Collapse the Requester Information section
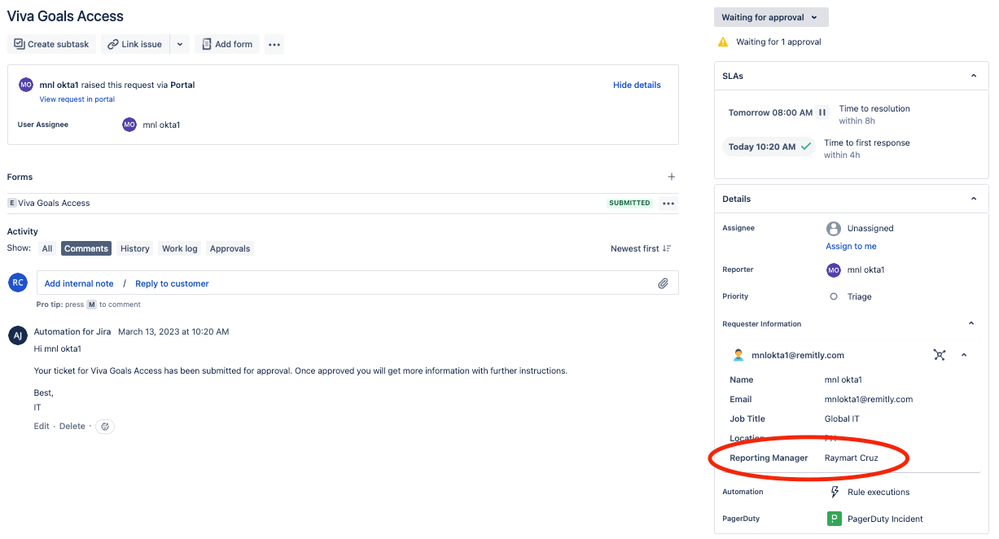 click(971, 324)
